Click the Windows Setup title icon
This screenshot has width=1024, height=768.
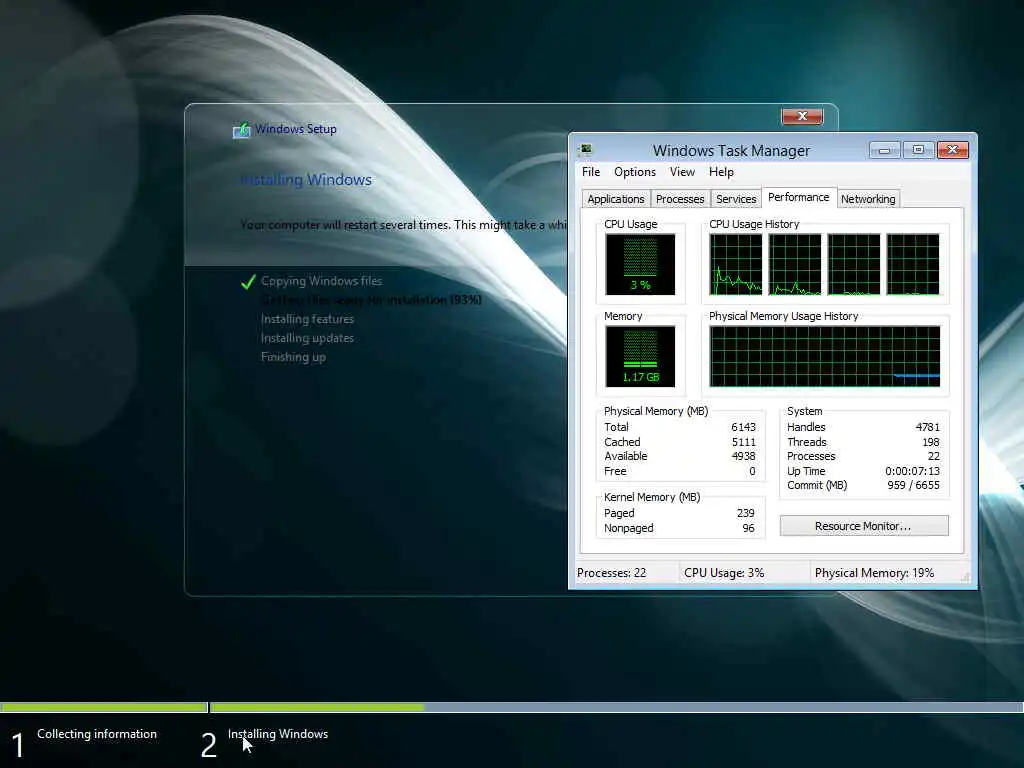(242, 129)
